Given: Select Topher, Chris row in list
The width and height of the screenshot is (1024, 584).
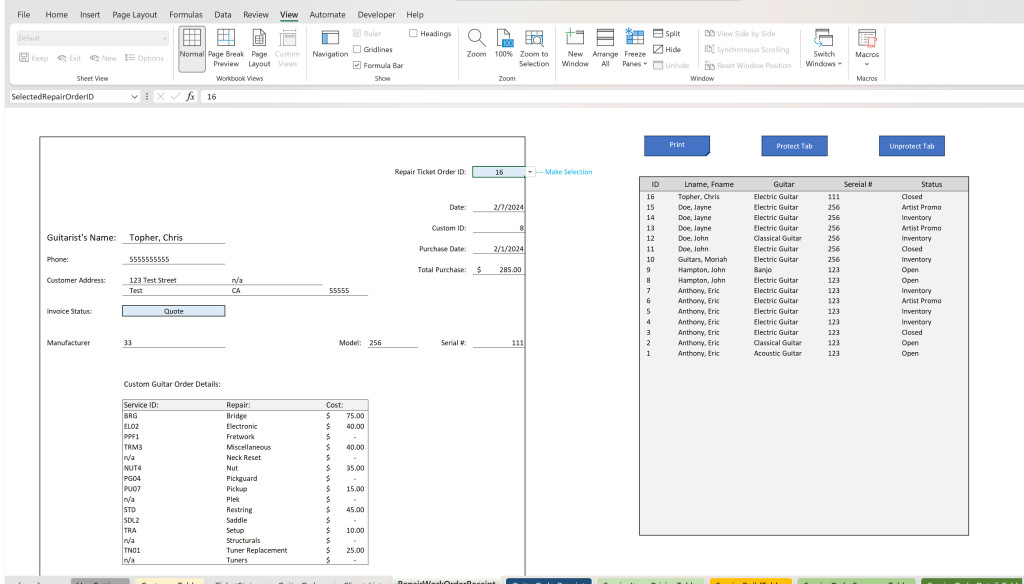Looking at the screenshot, I should 803,197.
